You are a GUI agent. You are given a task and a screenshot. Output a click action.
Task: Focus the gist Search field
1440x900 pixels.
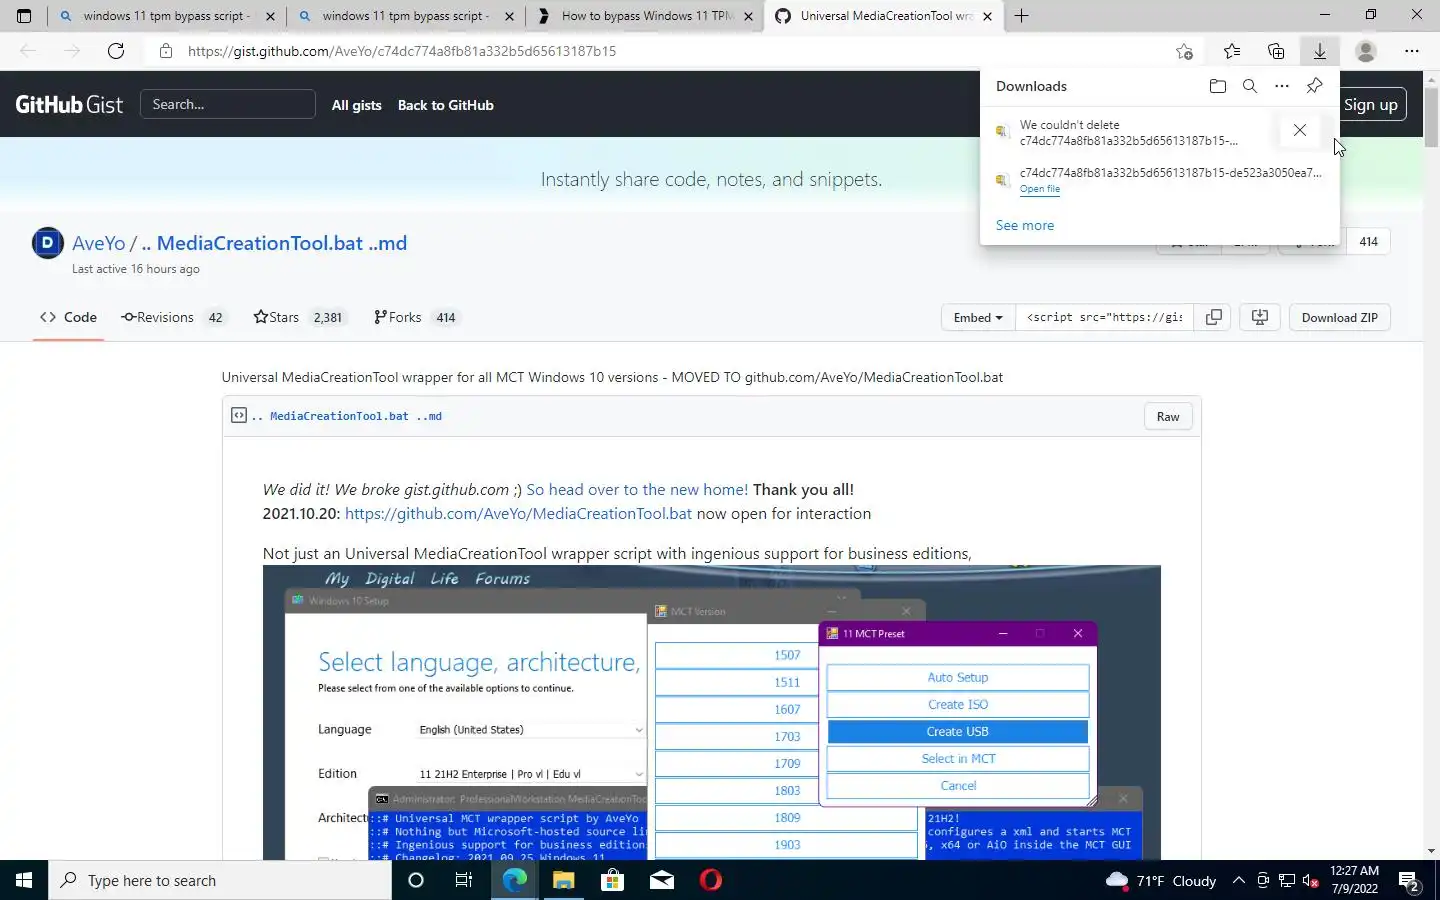[228, 104]
